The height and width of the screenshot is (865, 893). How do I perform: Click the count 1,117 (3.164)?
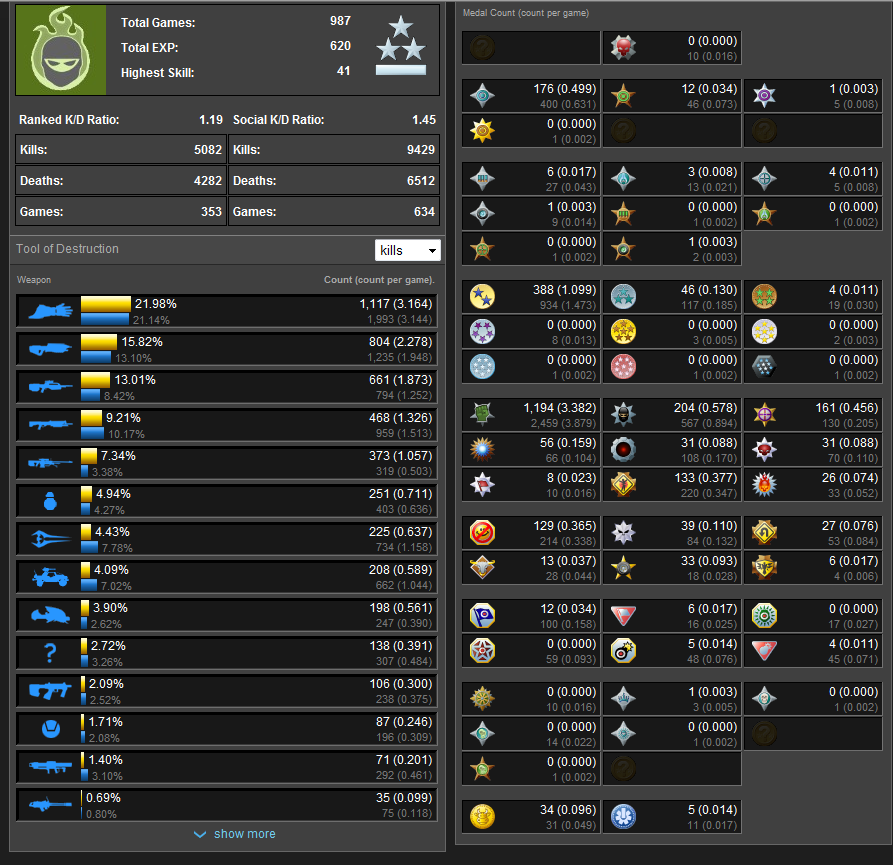click(396, 304)
